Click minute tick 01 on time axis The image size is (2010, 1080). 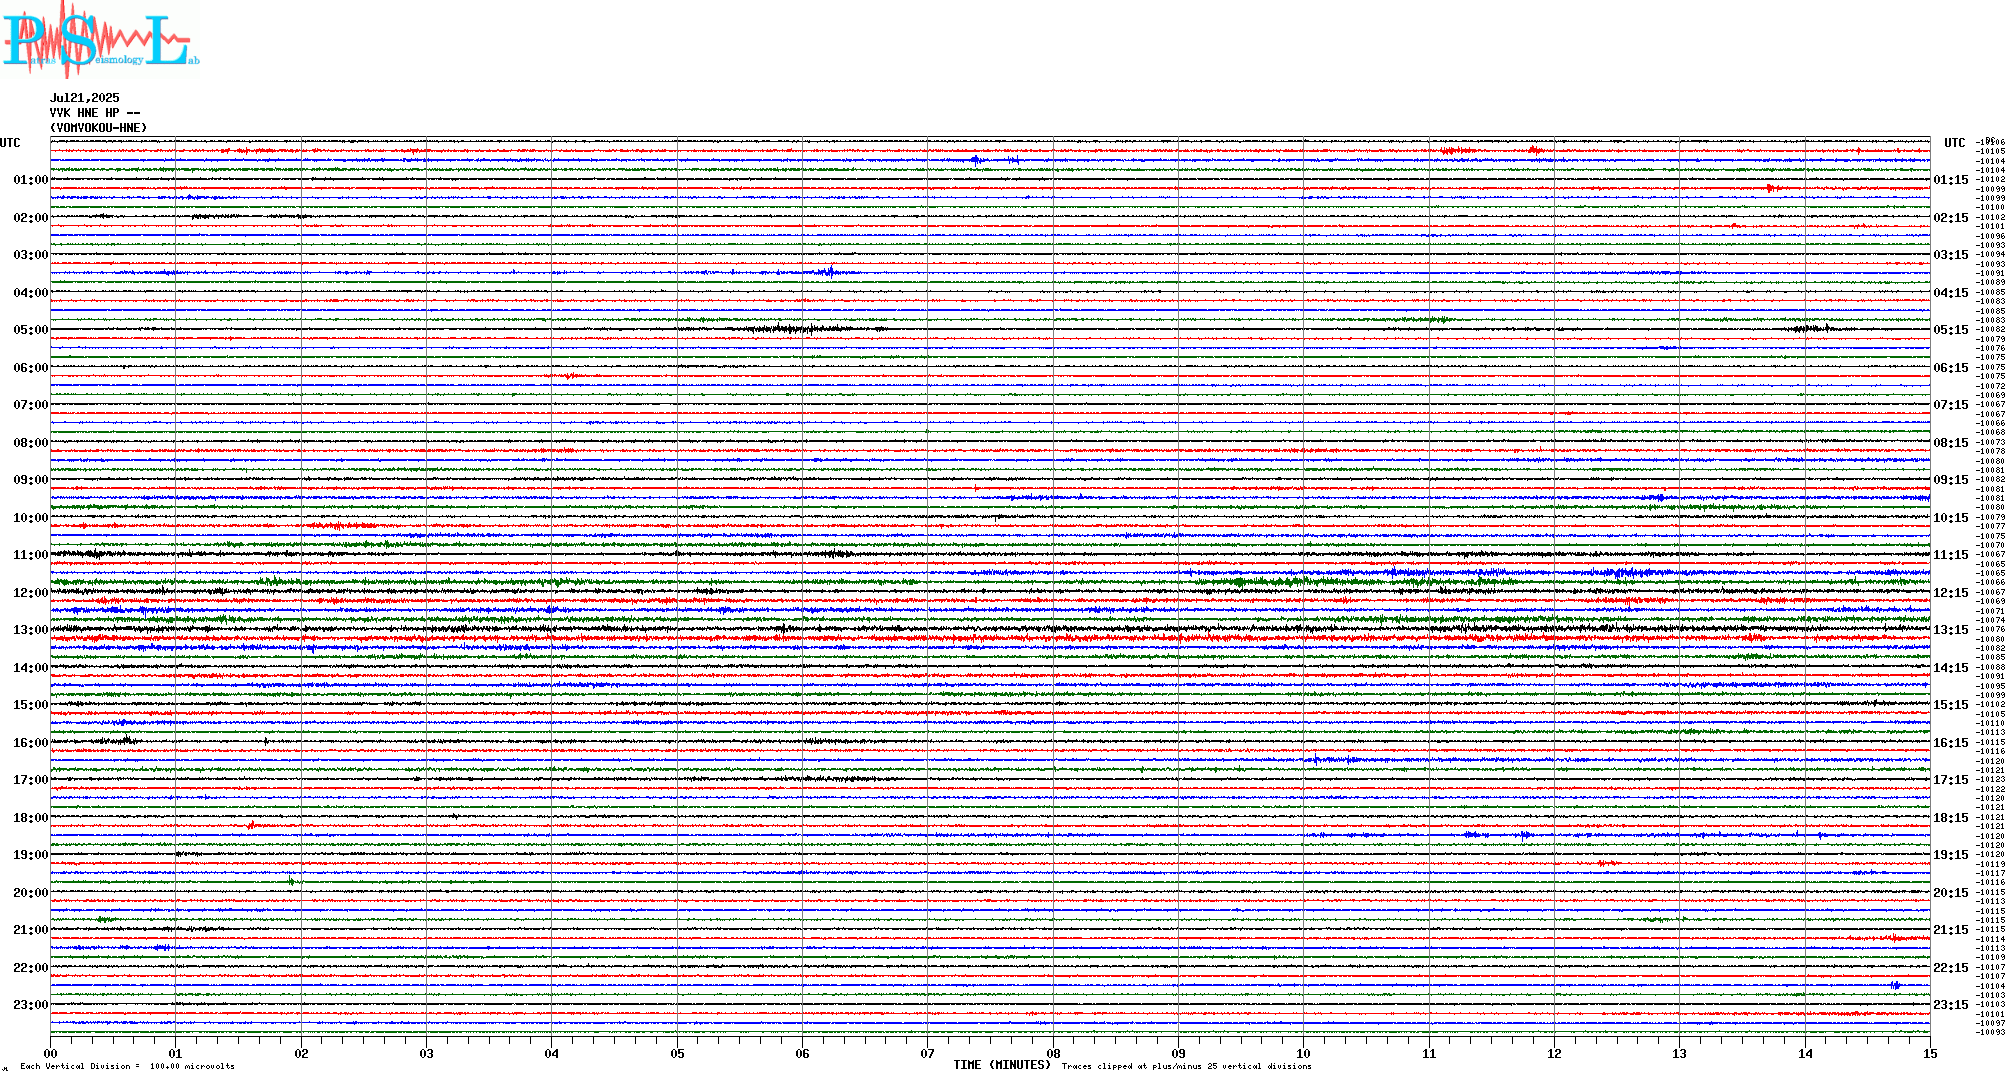coord(176,1053)
